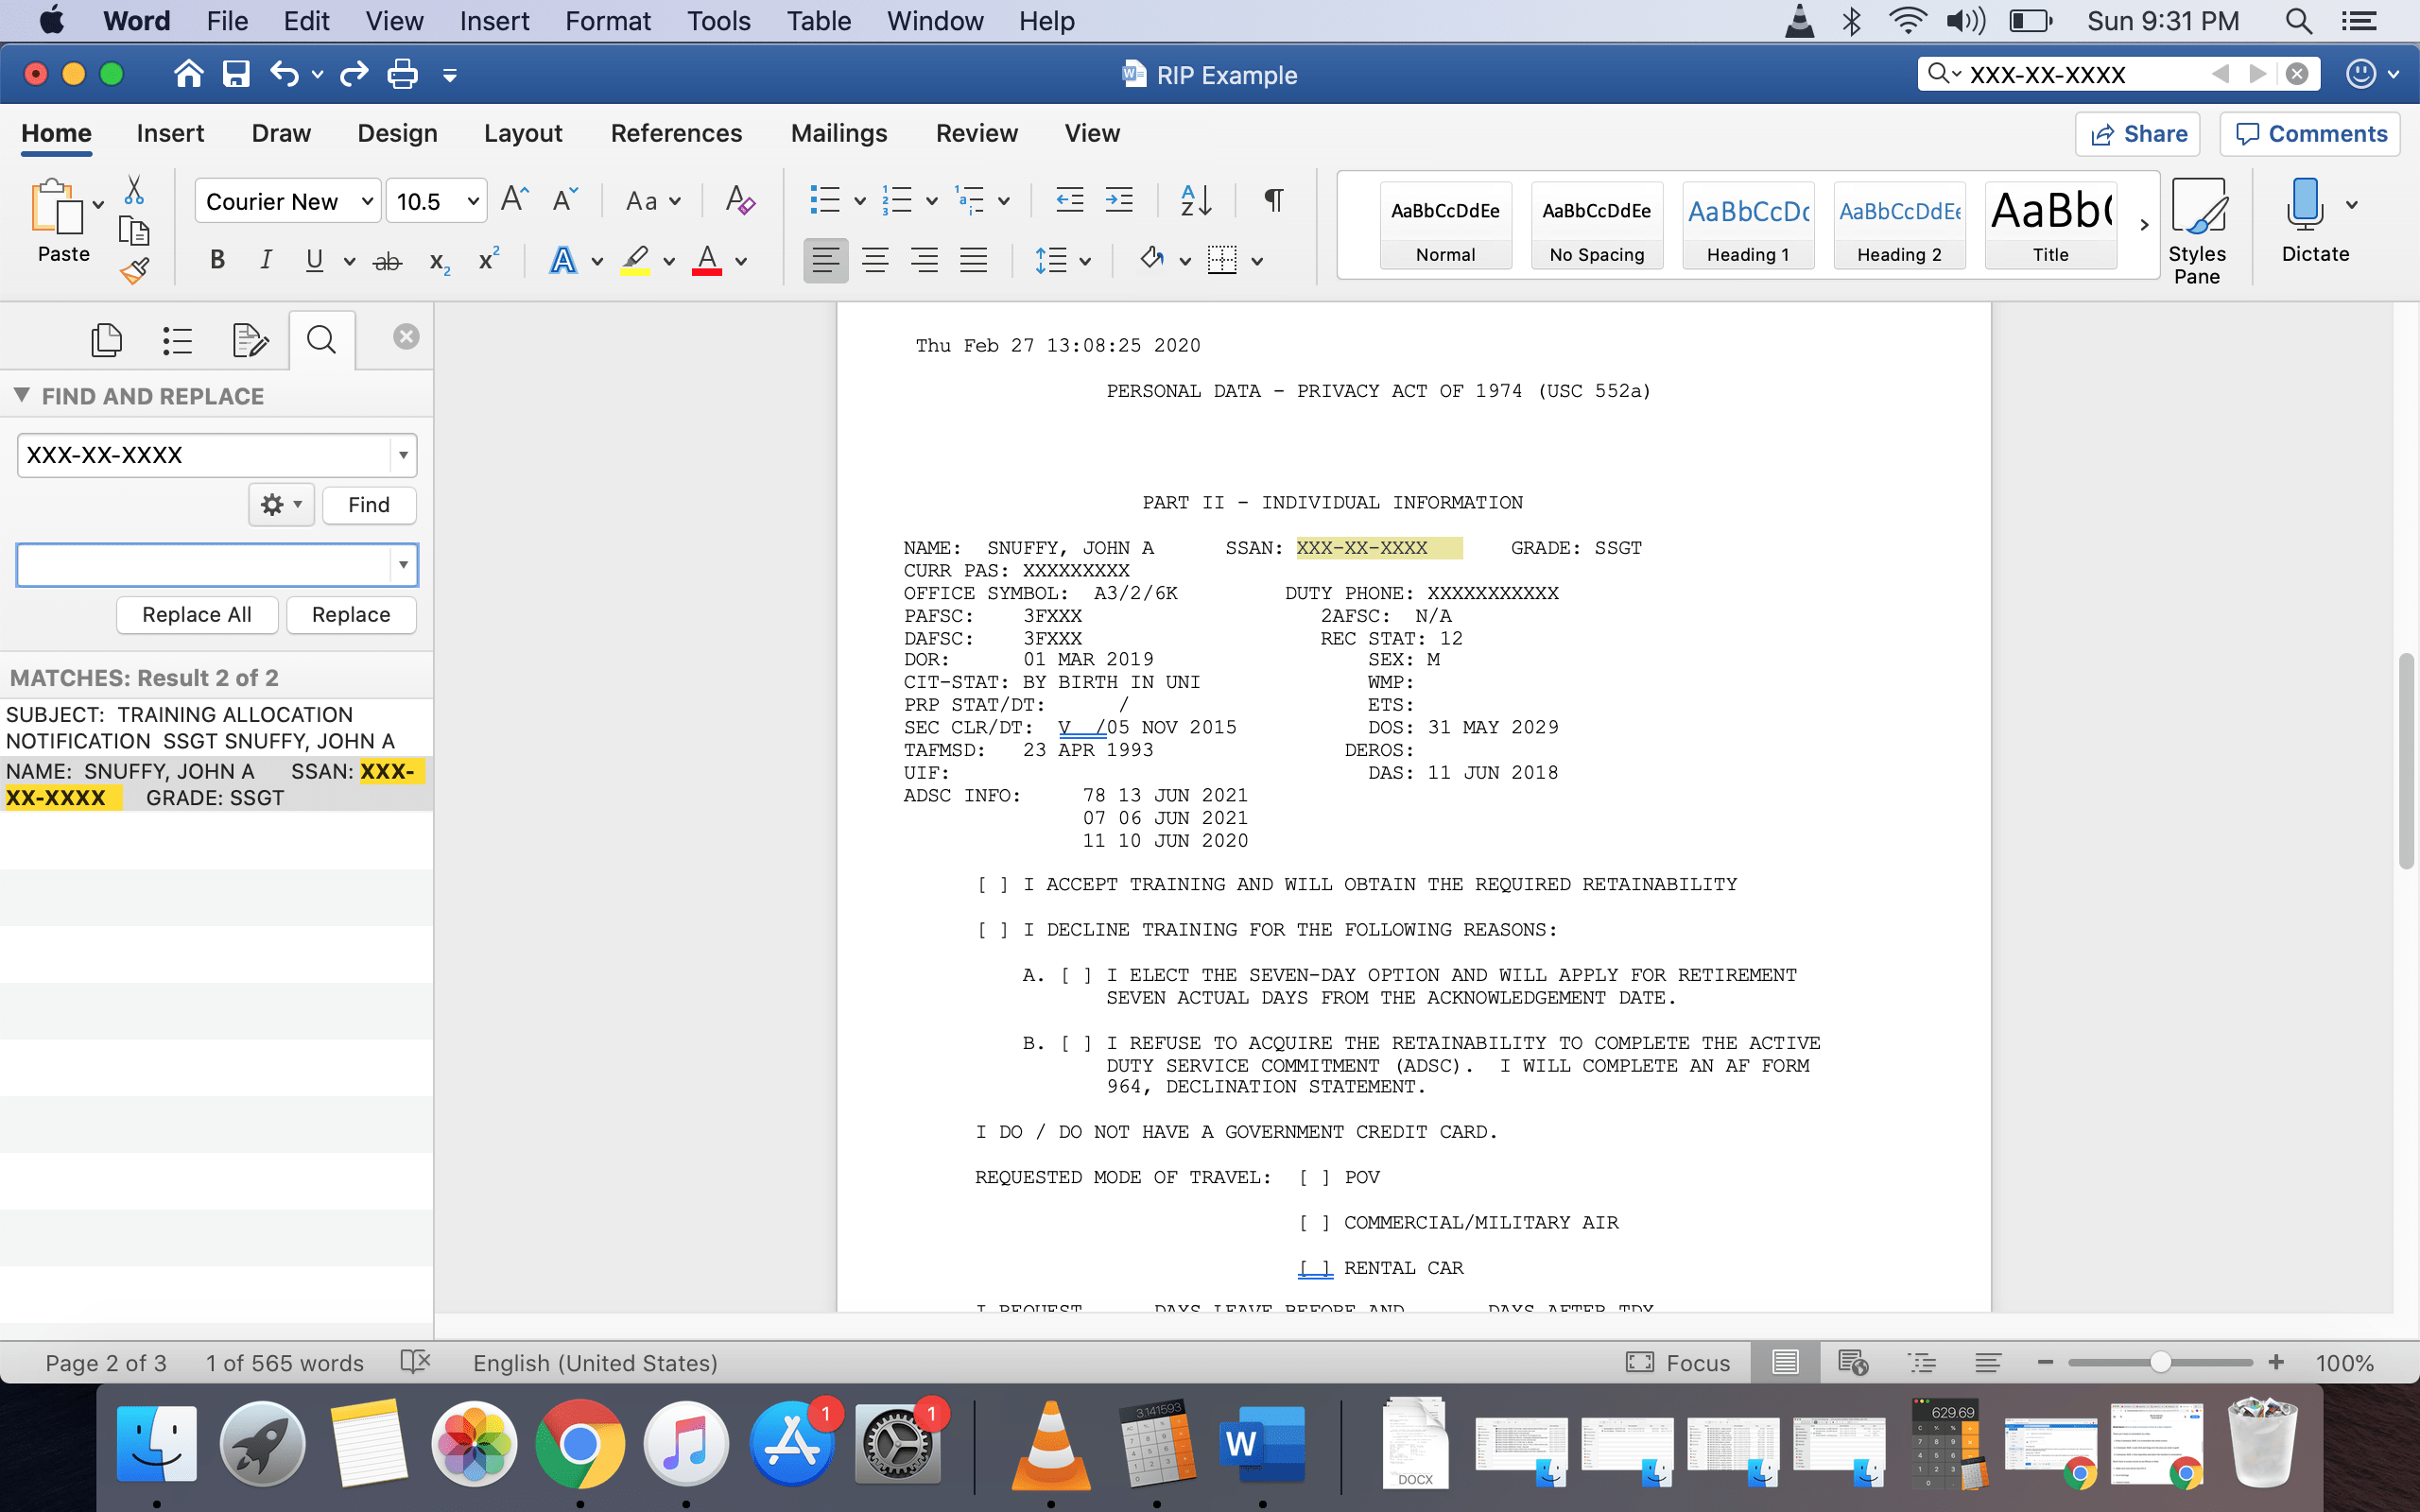The image size is (2420, 1512).
Task: Expand the font size 10.5 dropdown
Action: click(473, 202)
